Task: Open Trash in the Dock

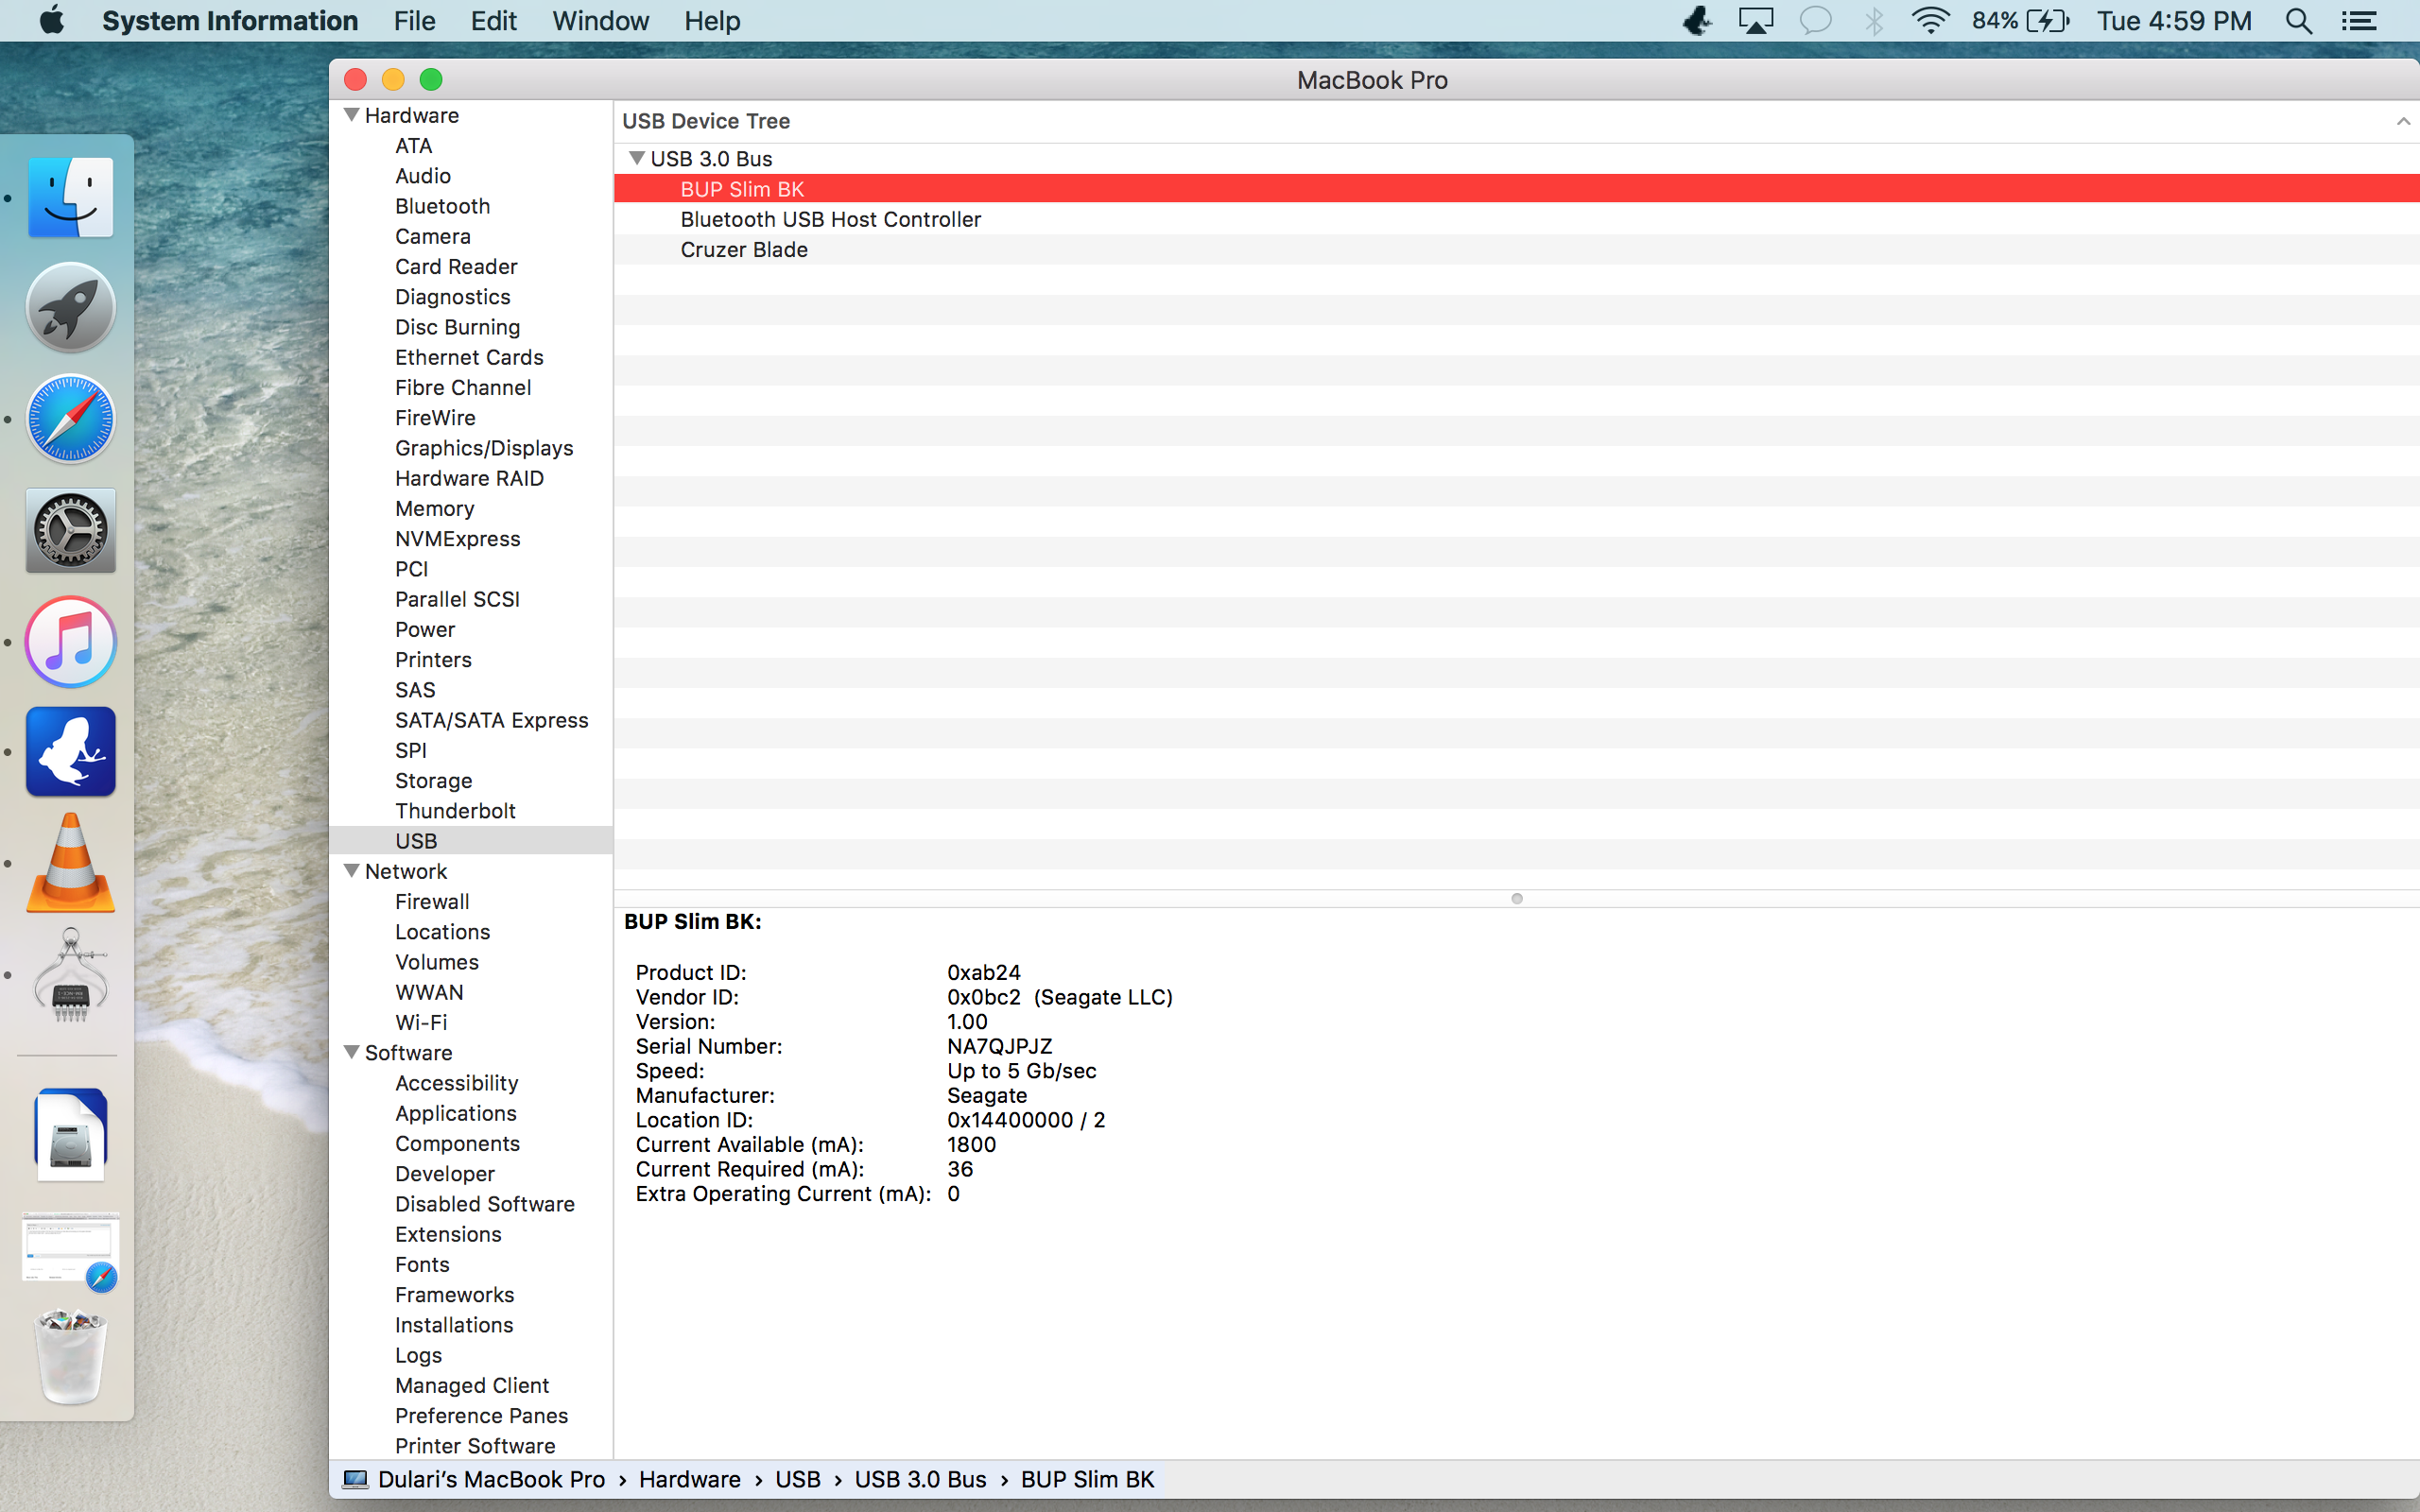Action: click(70, 1356)
